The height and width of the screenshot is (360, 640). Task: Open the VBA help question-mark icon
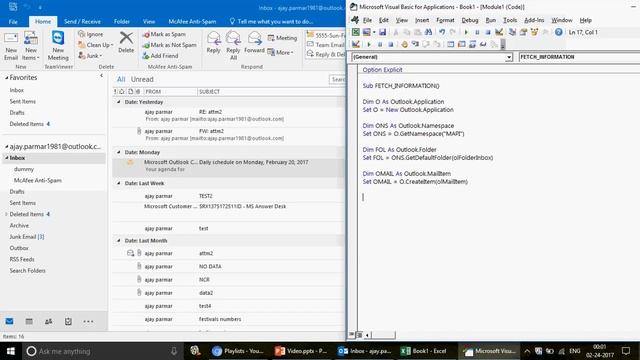(x=558, y=32)
